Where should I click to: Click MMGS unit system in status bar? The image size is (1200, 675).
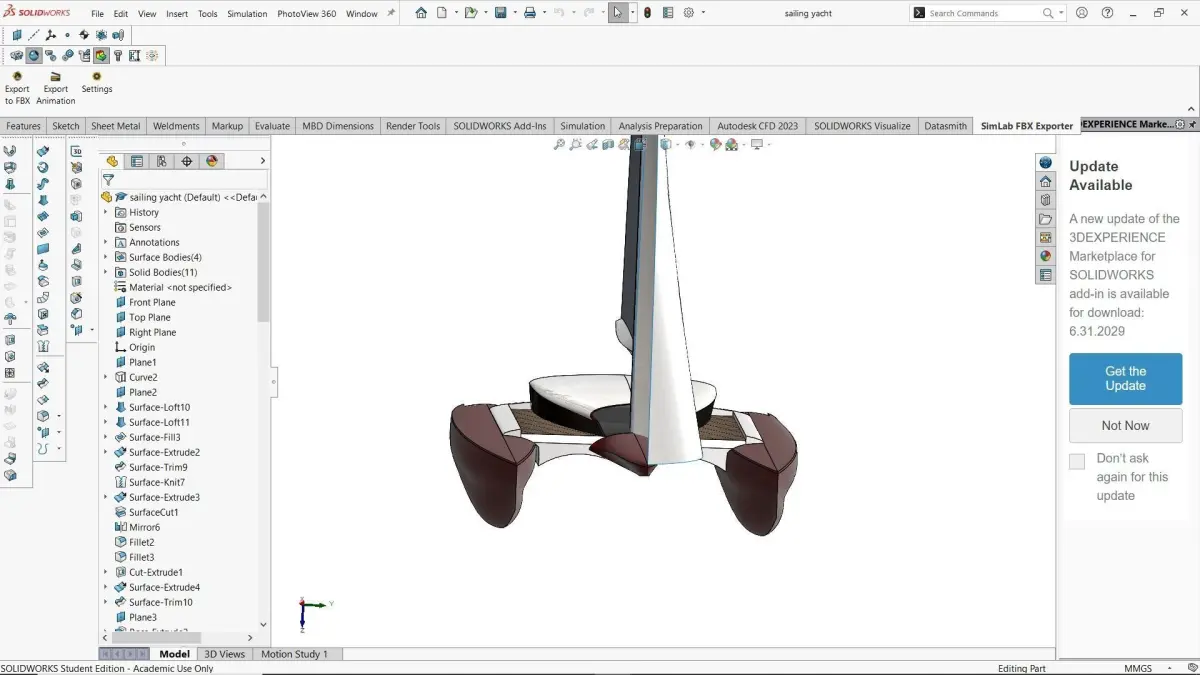click(1138, 668)
